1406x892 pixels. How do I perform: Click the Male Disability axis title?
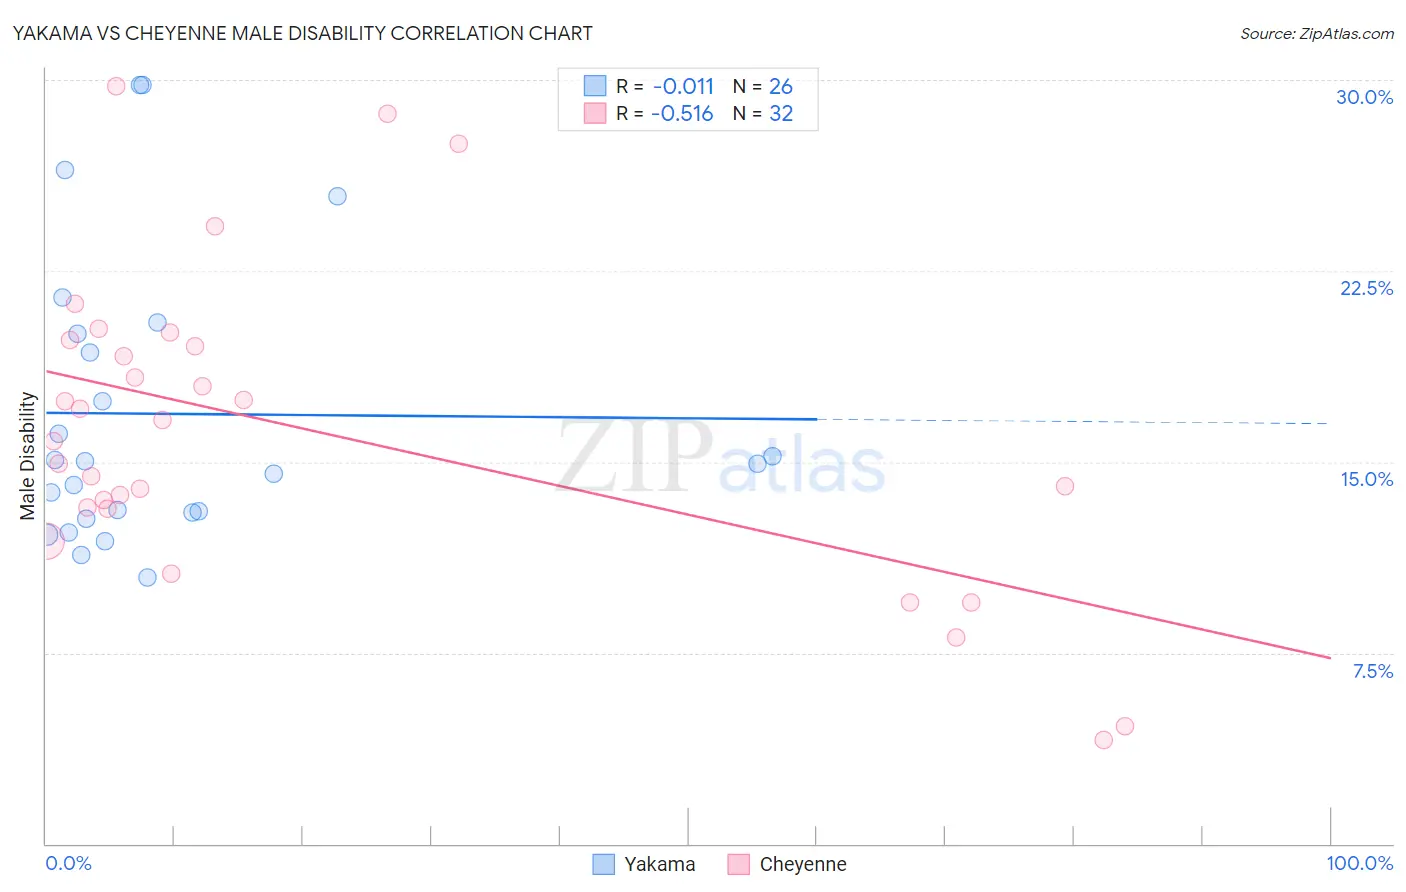pyautogui.click(x=27, y=456)
